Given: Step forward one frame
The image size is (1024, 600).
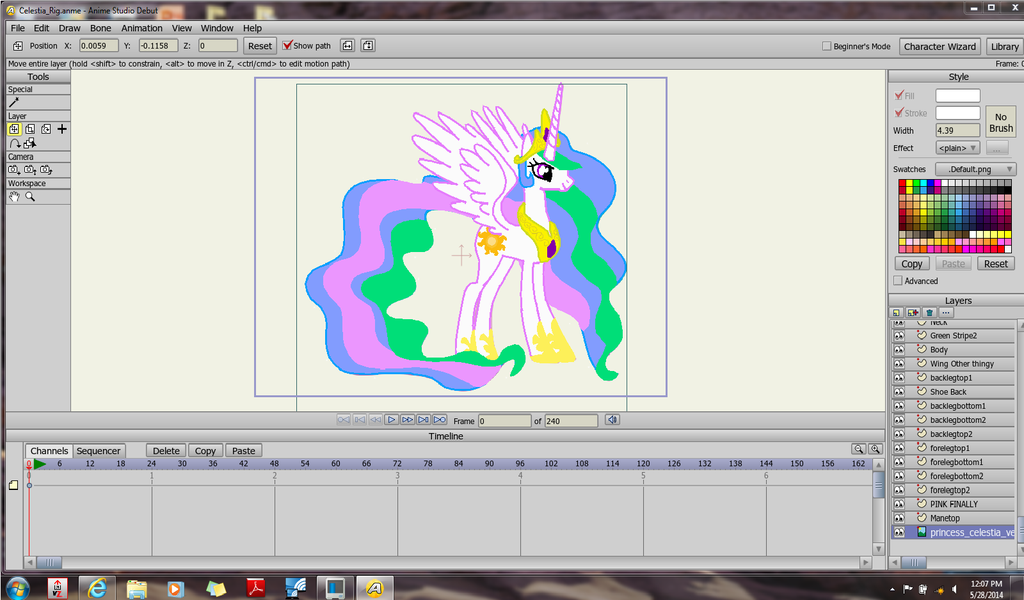Looking at the screenshot, I should tap(407, 420).
